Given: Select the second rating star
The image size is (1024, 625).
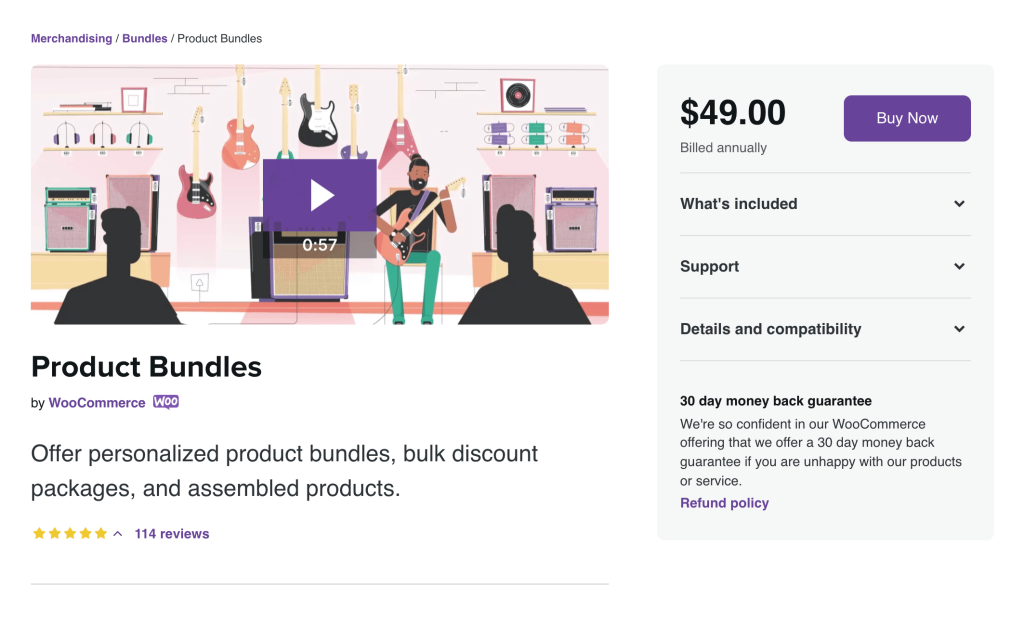Looking at the screenshot, I should point(55,533).
